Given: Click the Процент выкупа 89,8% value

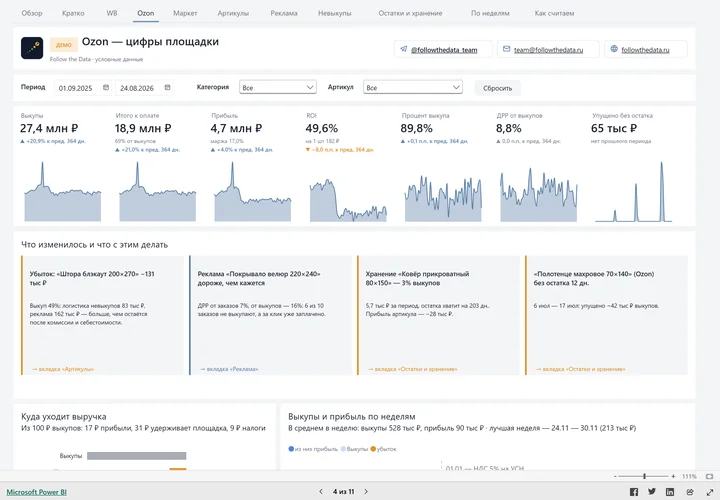Looking at the screenshot, I should 416,128.
